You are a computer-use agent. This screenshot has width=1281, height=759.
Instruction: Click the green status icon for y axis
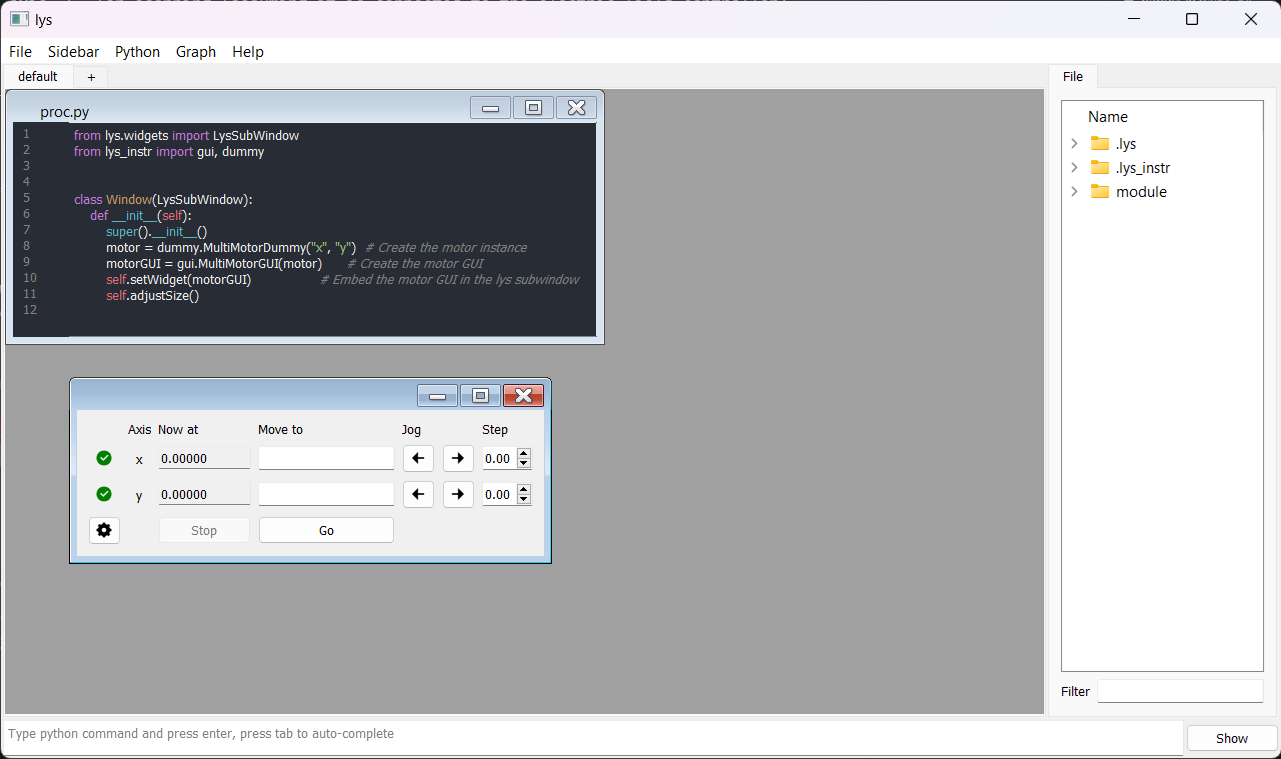(104, 494)
